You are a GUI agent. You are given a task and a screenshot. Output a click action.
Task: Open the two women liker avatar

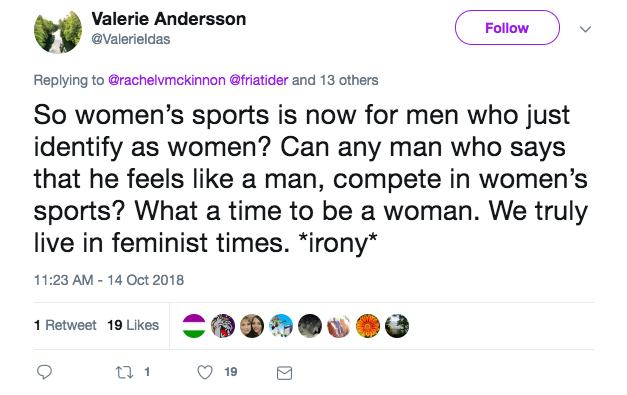click(252, 326)
